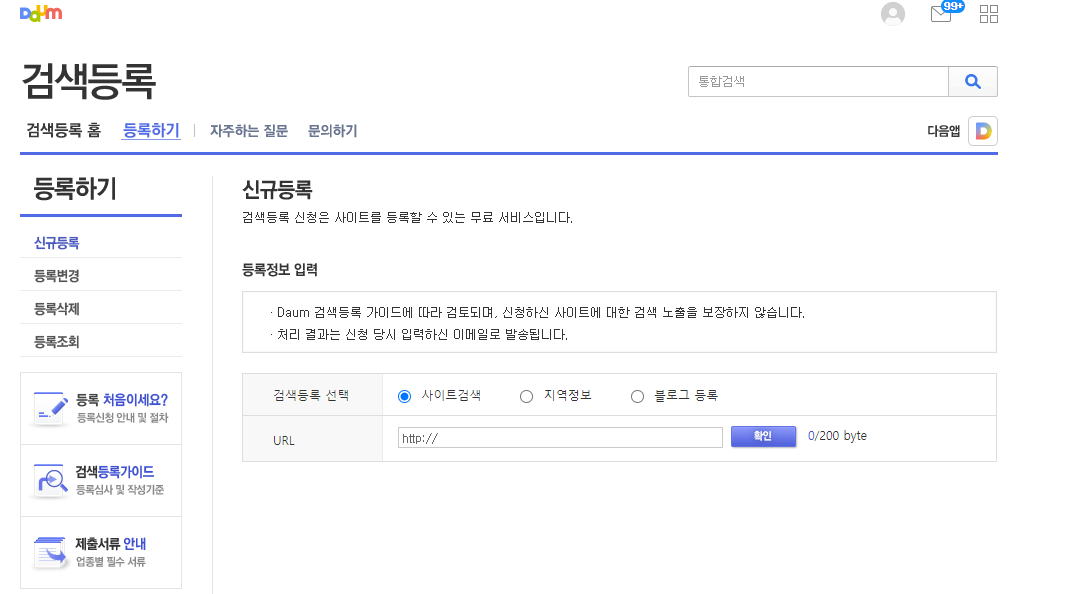Open the 자주하는 질문 tab
The image size is (1088, 594).
pyautogui.click(x=248, y=130)
